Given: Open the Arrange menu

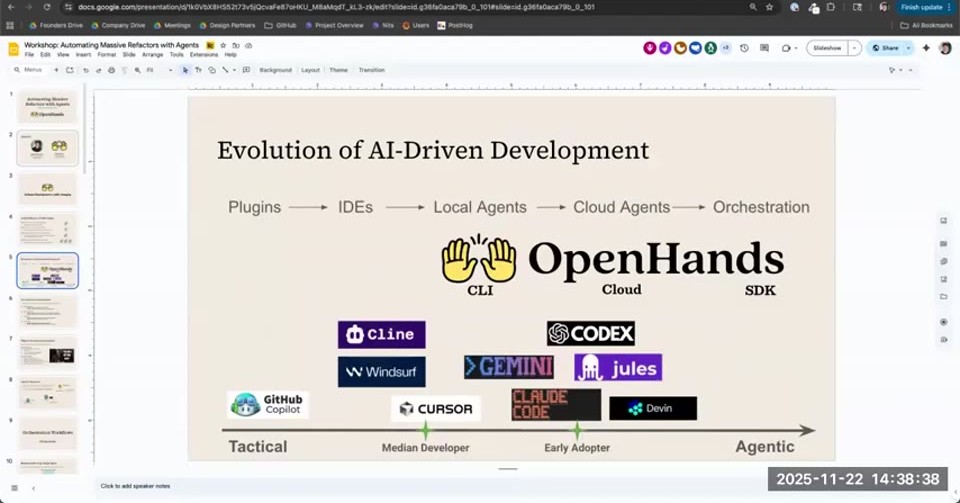Looking at the screenshot, I should [152, 54].
